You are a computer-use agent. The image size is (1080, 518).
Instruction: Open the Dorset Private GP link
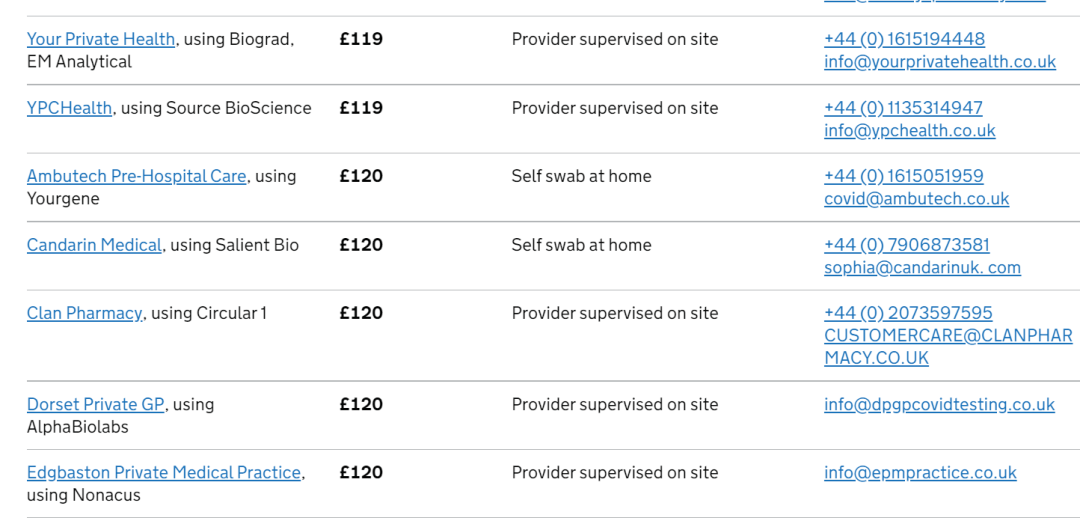pos(96,404)
